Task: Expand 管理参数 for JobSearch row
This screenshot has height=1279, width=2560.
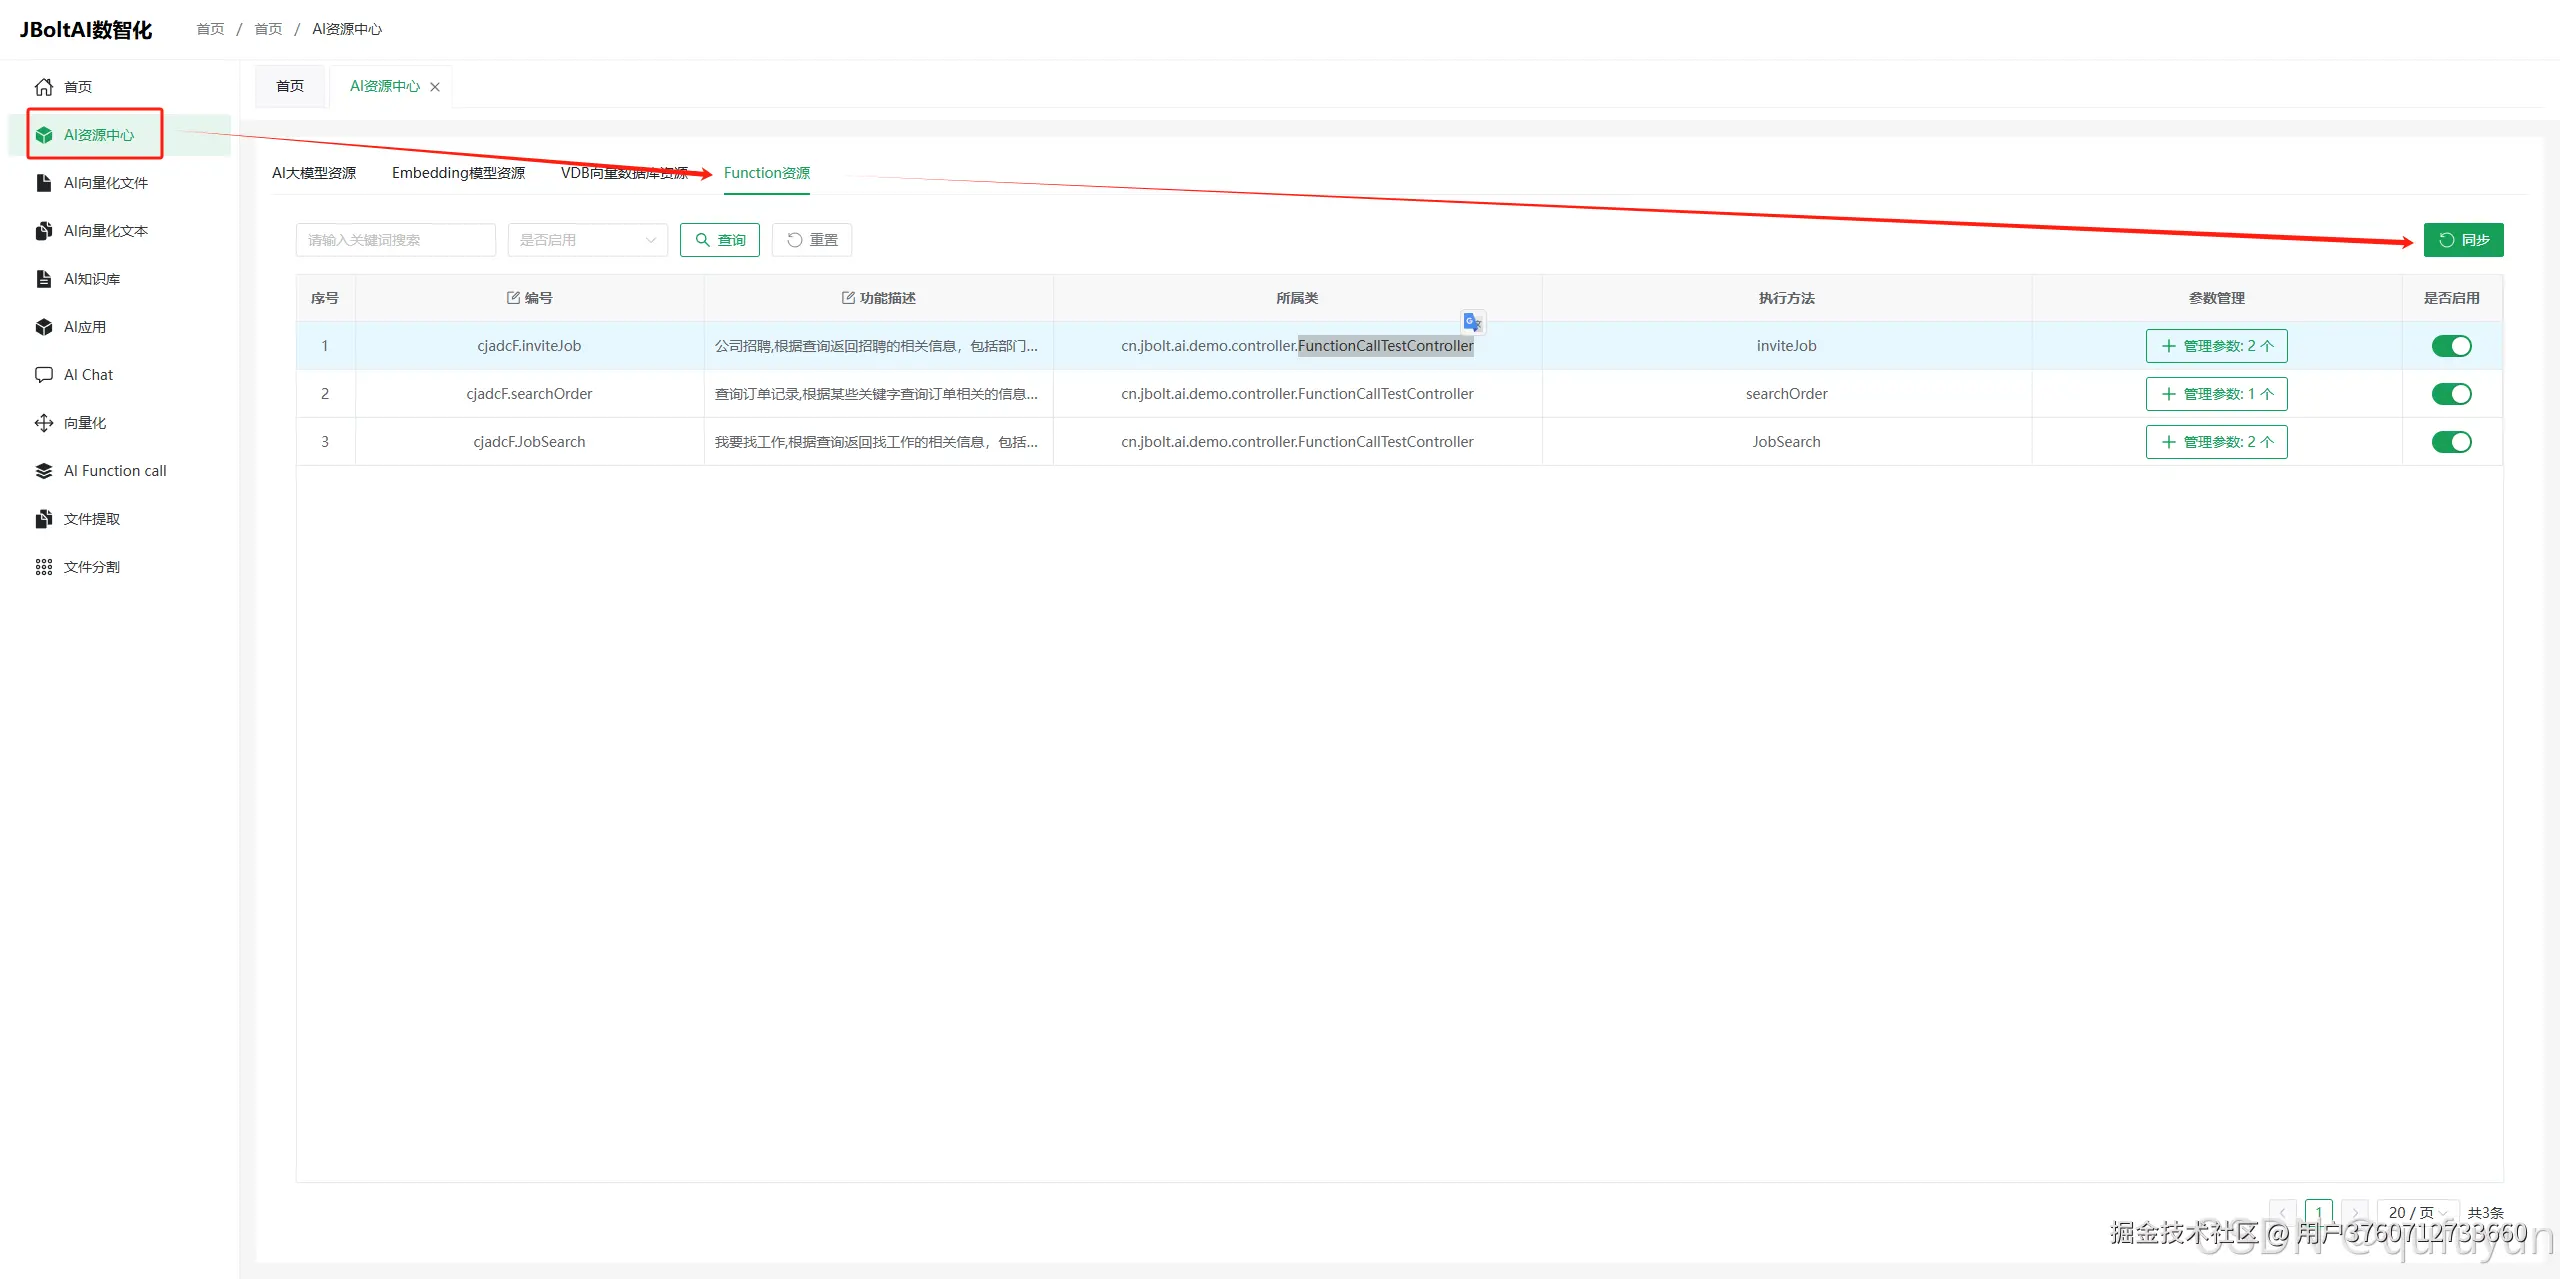Action: click(2216, 442)
